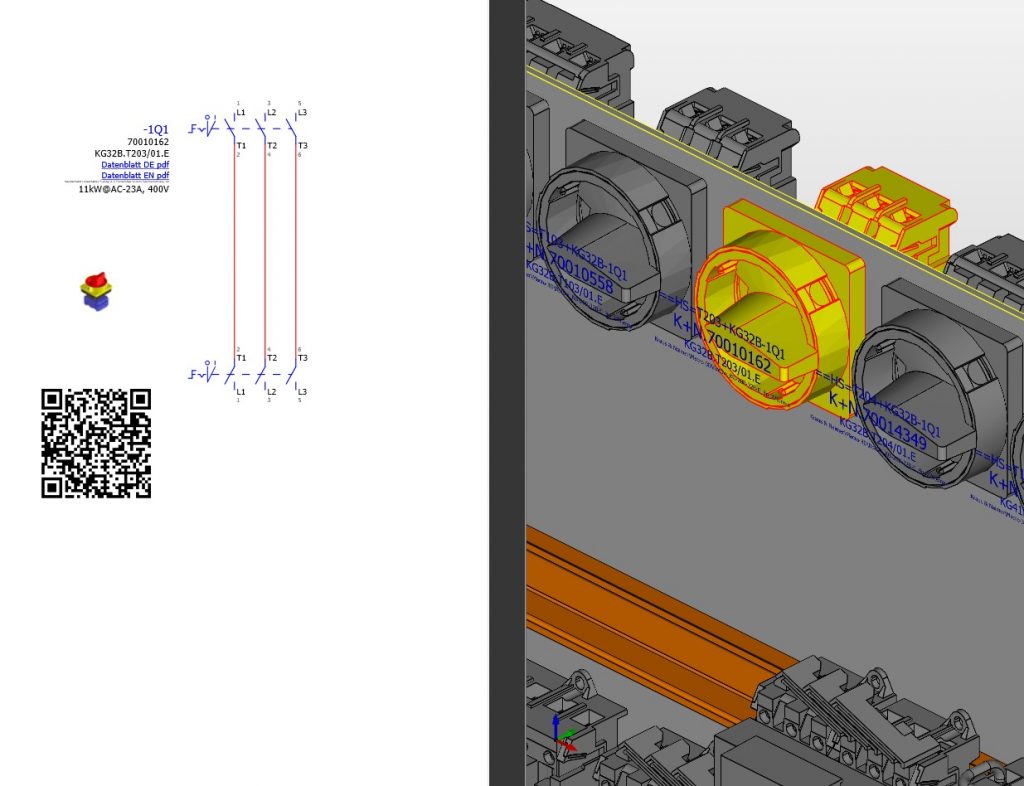Click the top L1 terminal label
This screenshot has width=1024, height=786.
pyautogui.click(x=241, y=113)
